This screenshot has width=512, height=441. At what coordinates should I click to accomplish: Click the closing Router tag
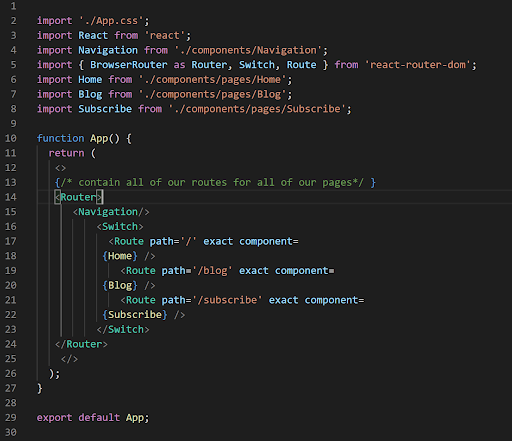tap(81, 344)
